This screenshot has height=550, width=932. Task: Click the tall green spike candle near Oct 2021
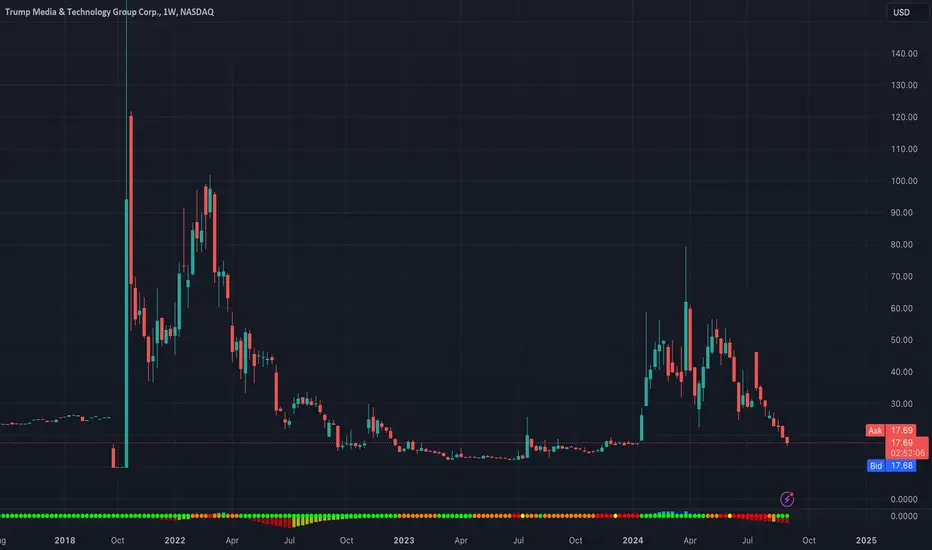pos(126,333)
